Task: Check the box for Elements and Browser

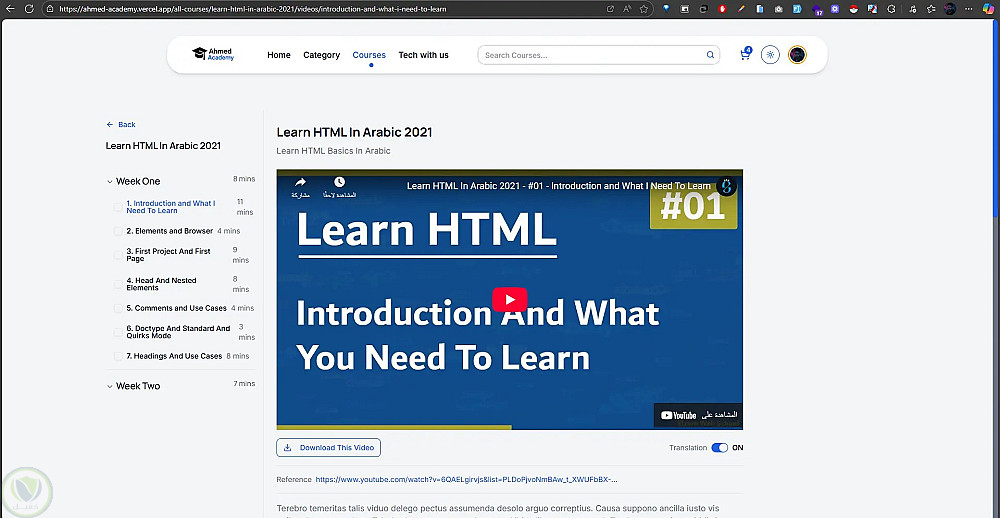Action: click(118, 231)
